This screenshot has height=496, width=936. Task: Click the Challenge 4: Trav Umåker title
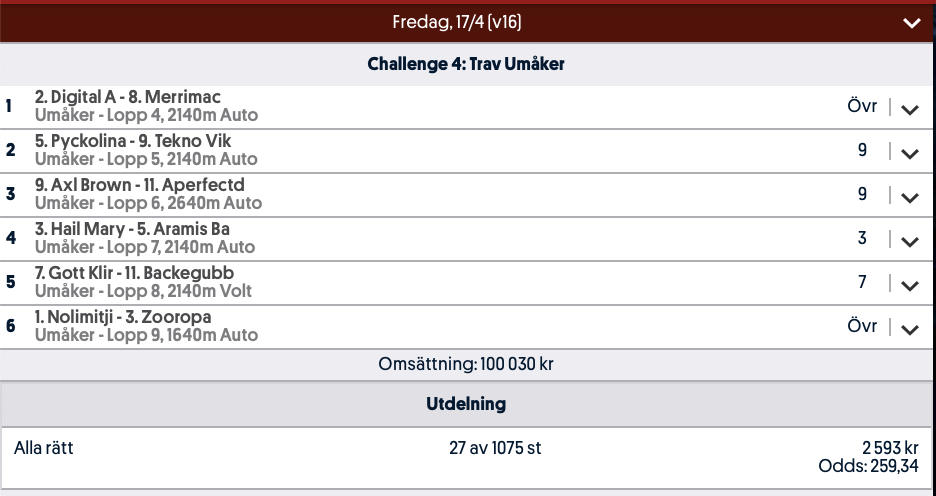(466, 65)
